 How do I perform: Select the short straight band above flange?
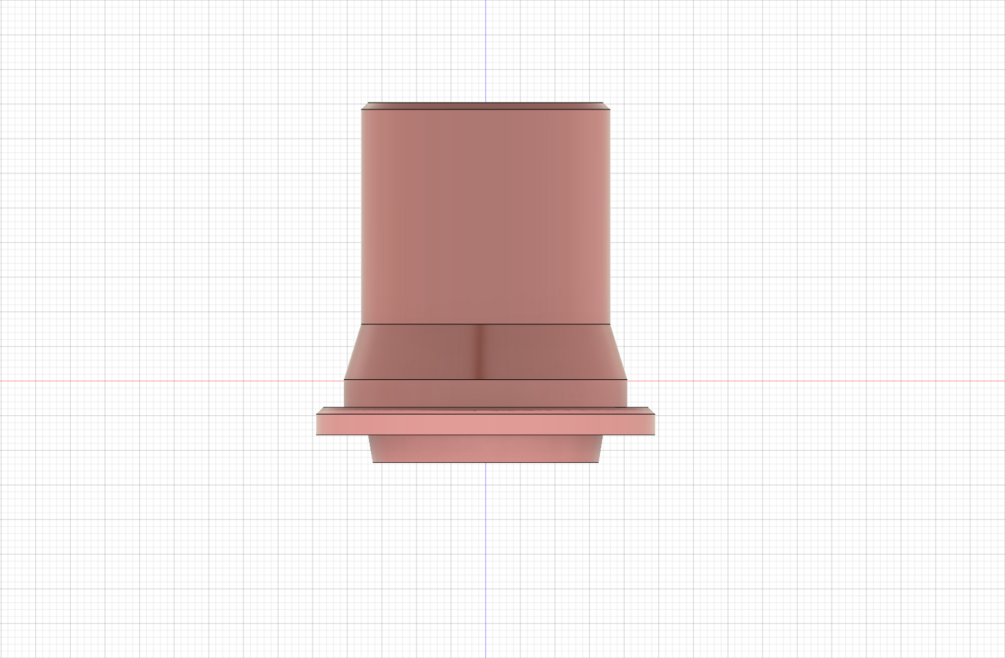[485, 393]
